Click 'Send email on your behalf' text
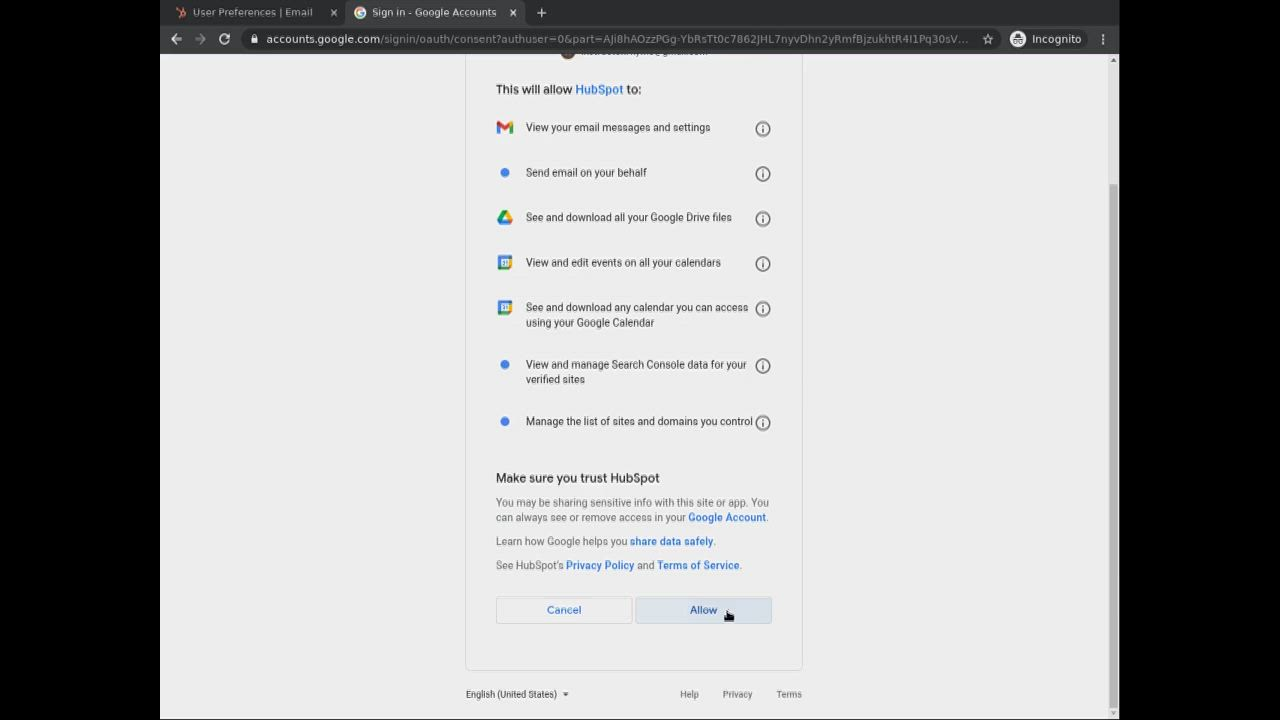The height and width of the screenshot is (720, 1280). [586, 172]
